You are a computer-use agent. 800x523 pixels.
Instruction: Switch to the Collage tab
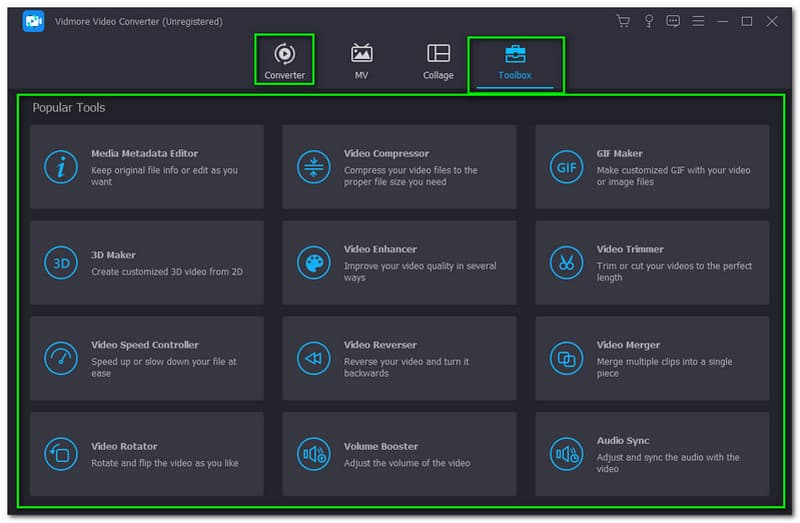click(438, 61)
